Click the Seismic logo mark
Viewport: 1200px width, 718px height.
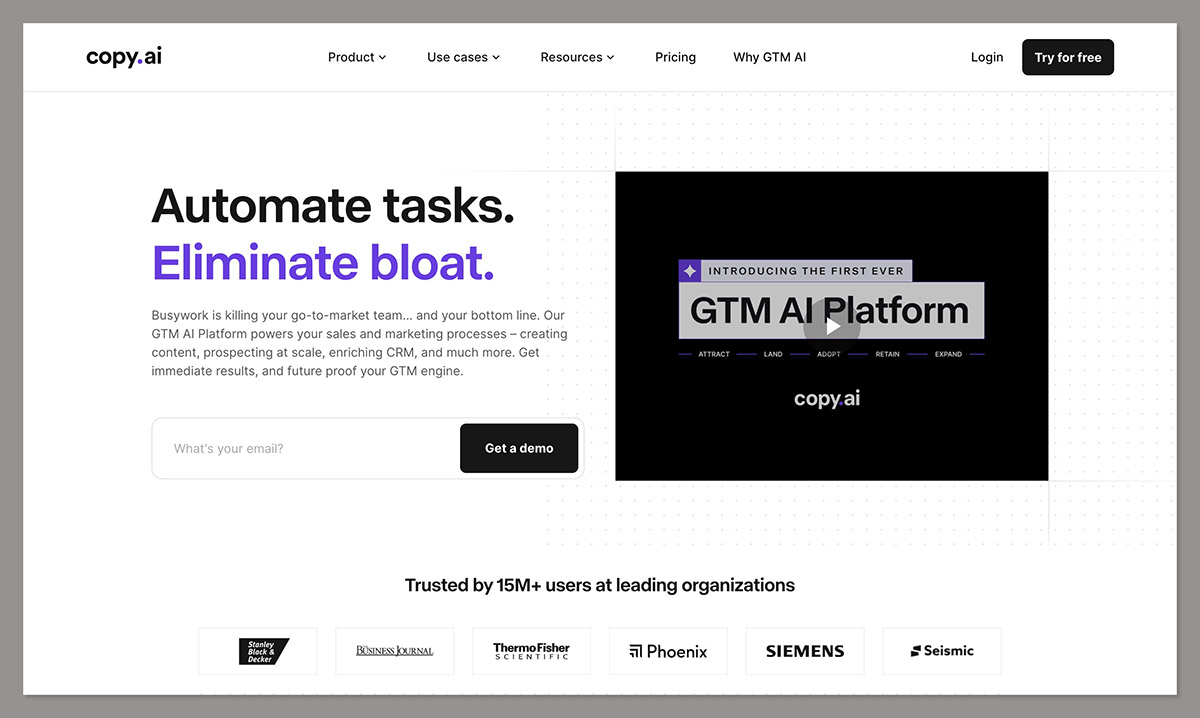point(916,650)
